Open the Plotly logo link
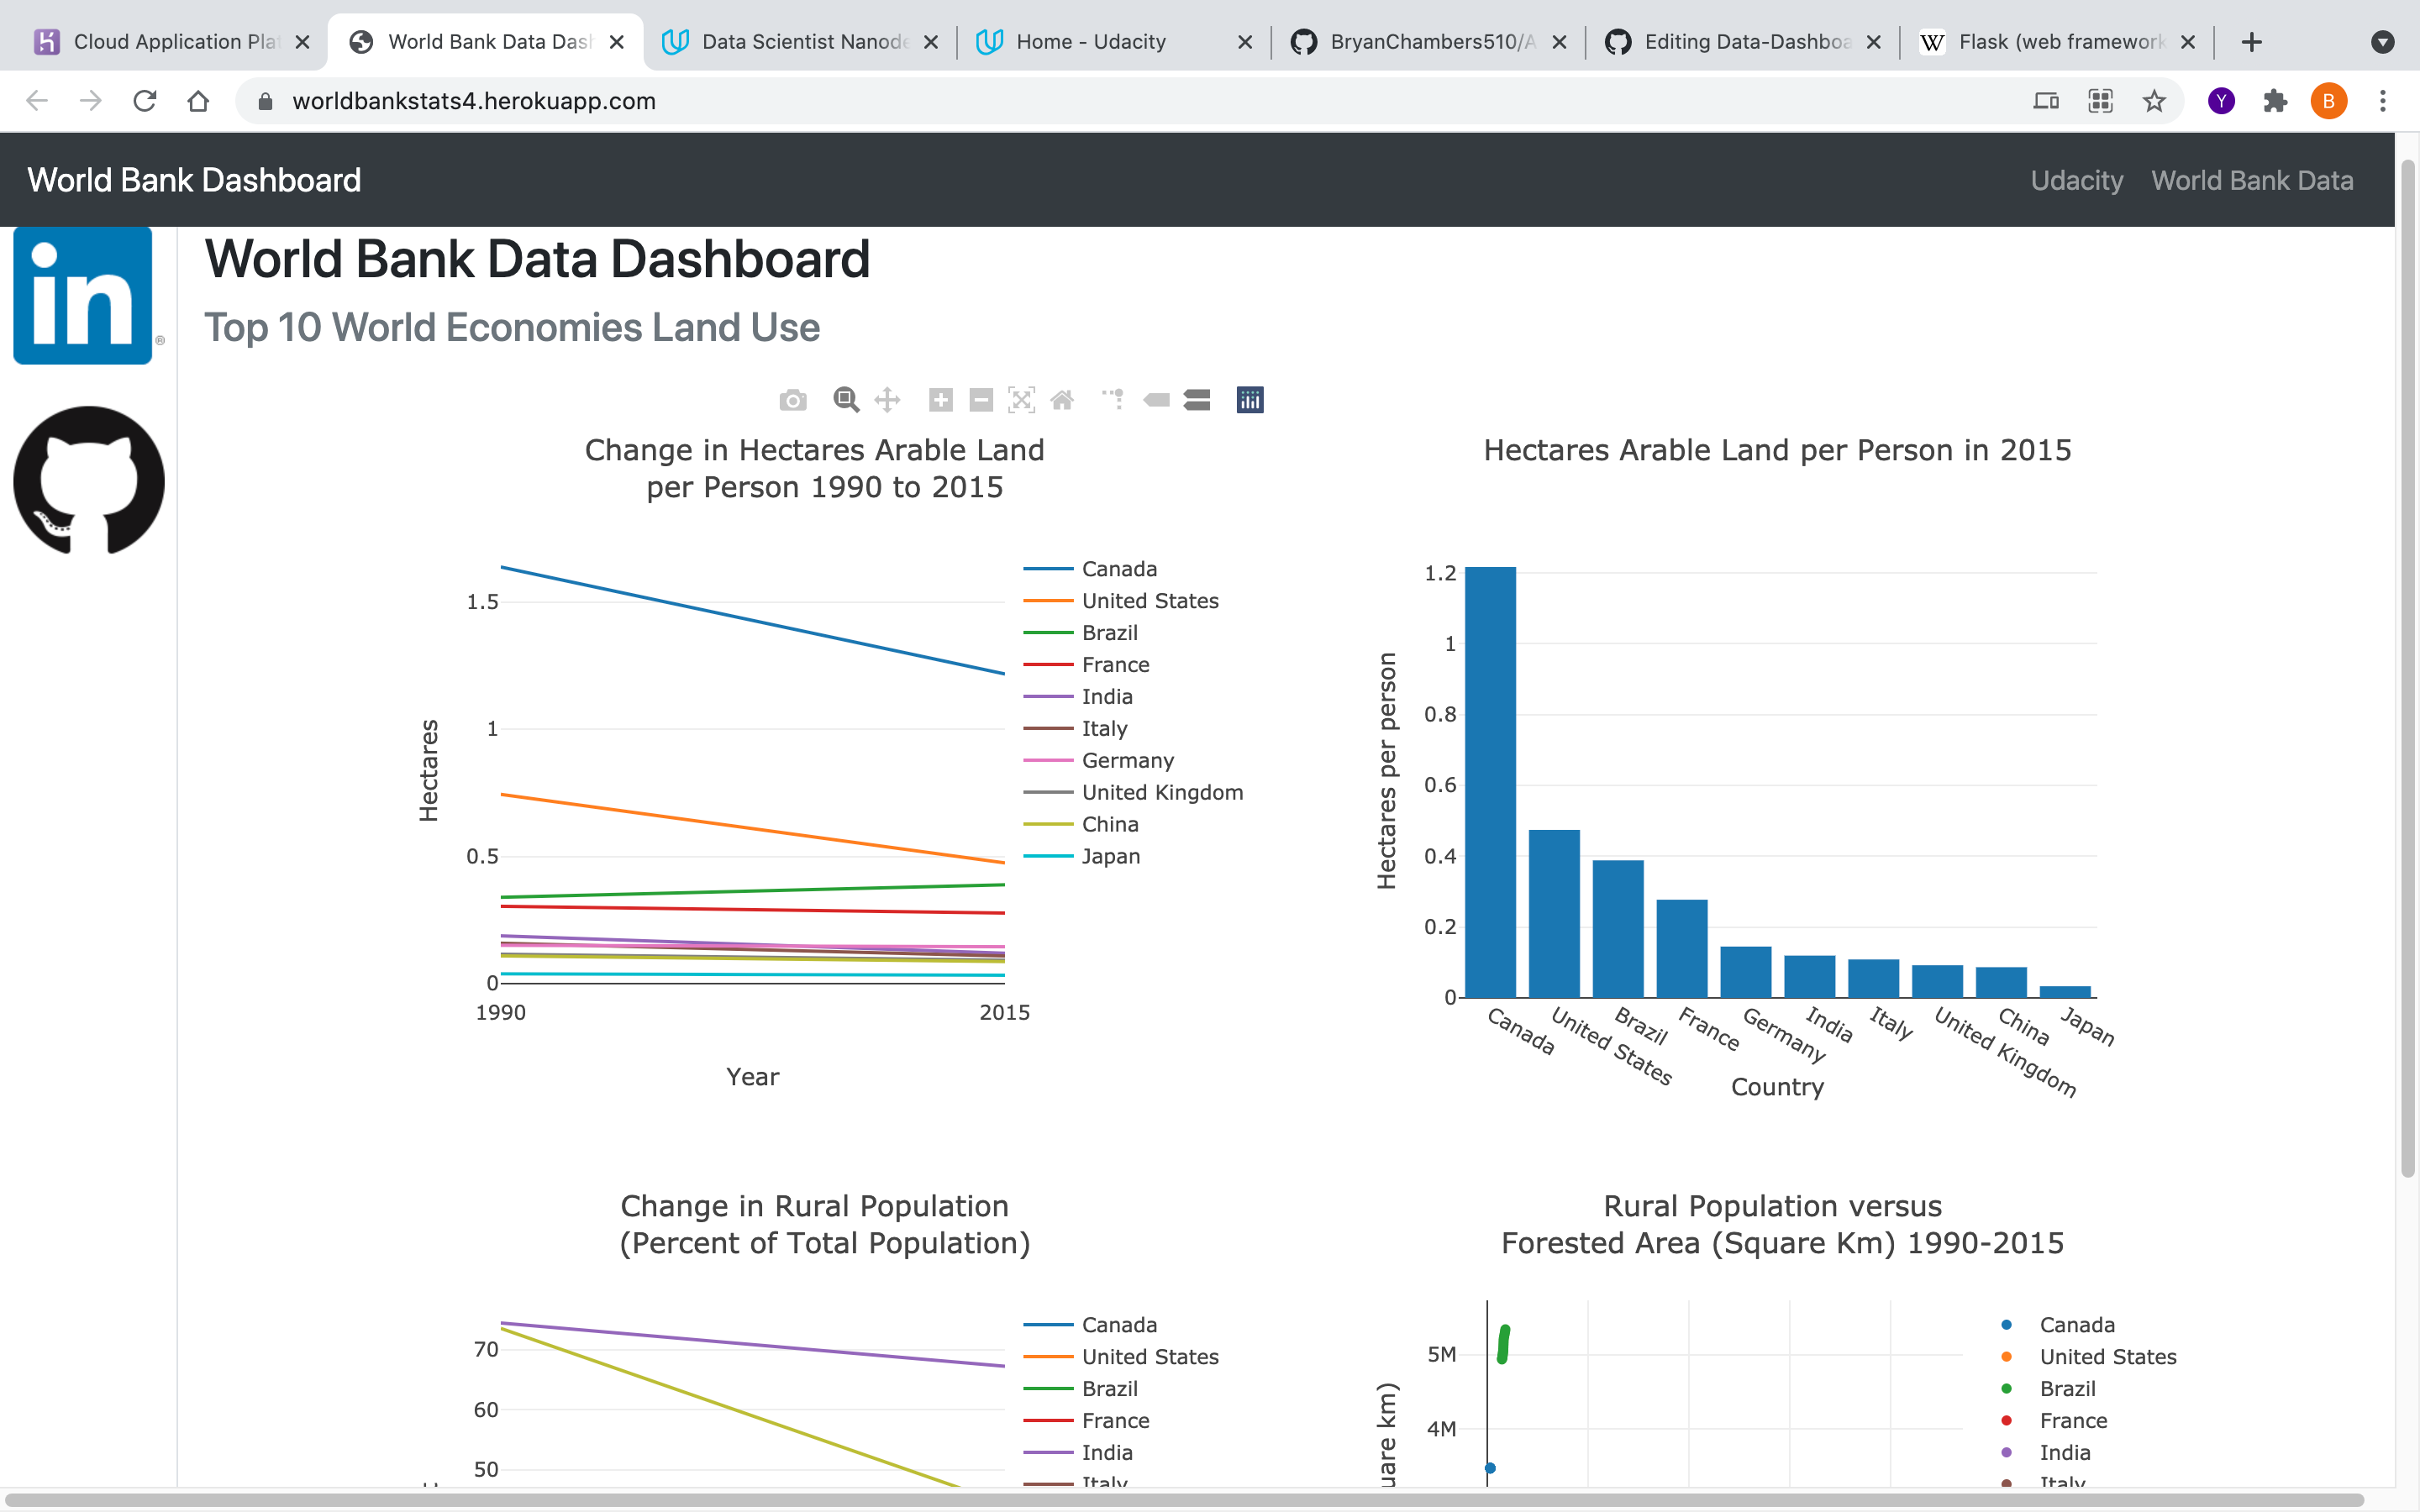 1249,399
